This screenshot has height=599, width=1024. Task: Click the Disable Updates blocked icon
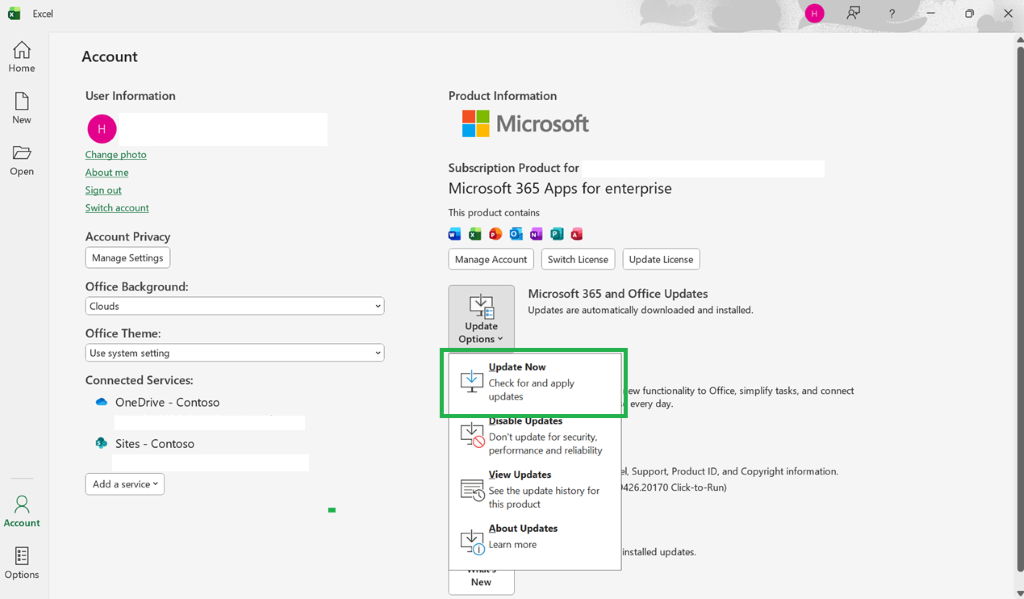[x=472, y=434]
